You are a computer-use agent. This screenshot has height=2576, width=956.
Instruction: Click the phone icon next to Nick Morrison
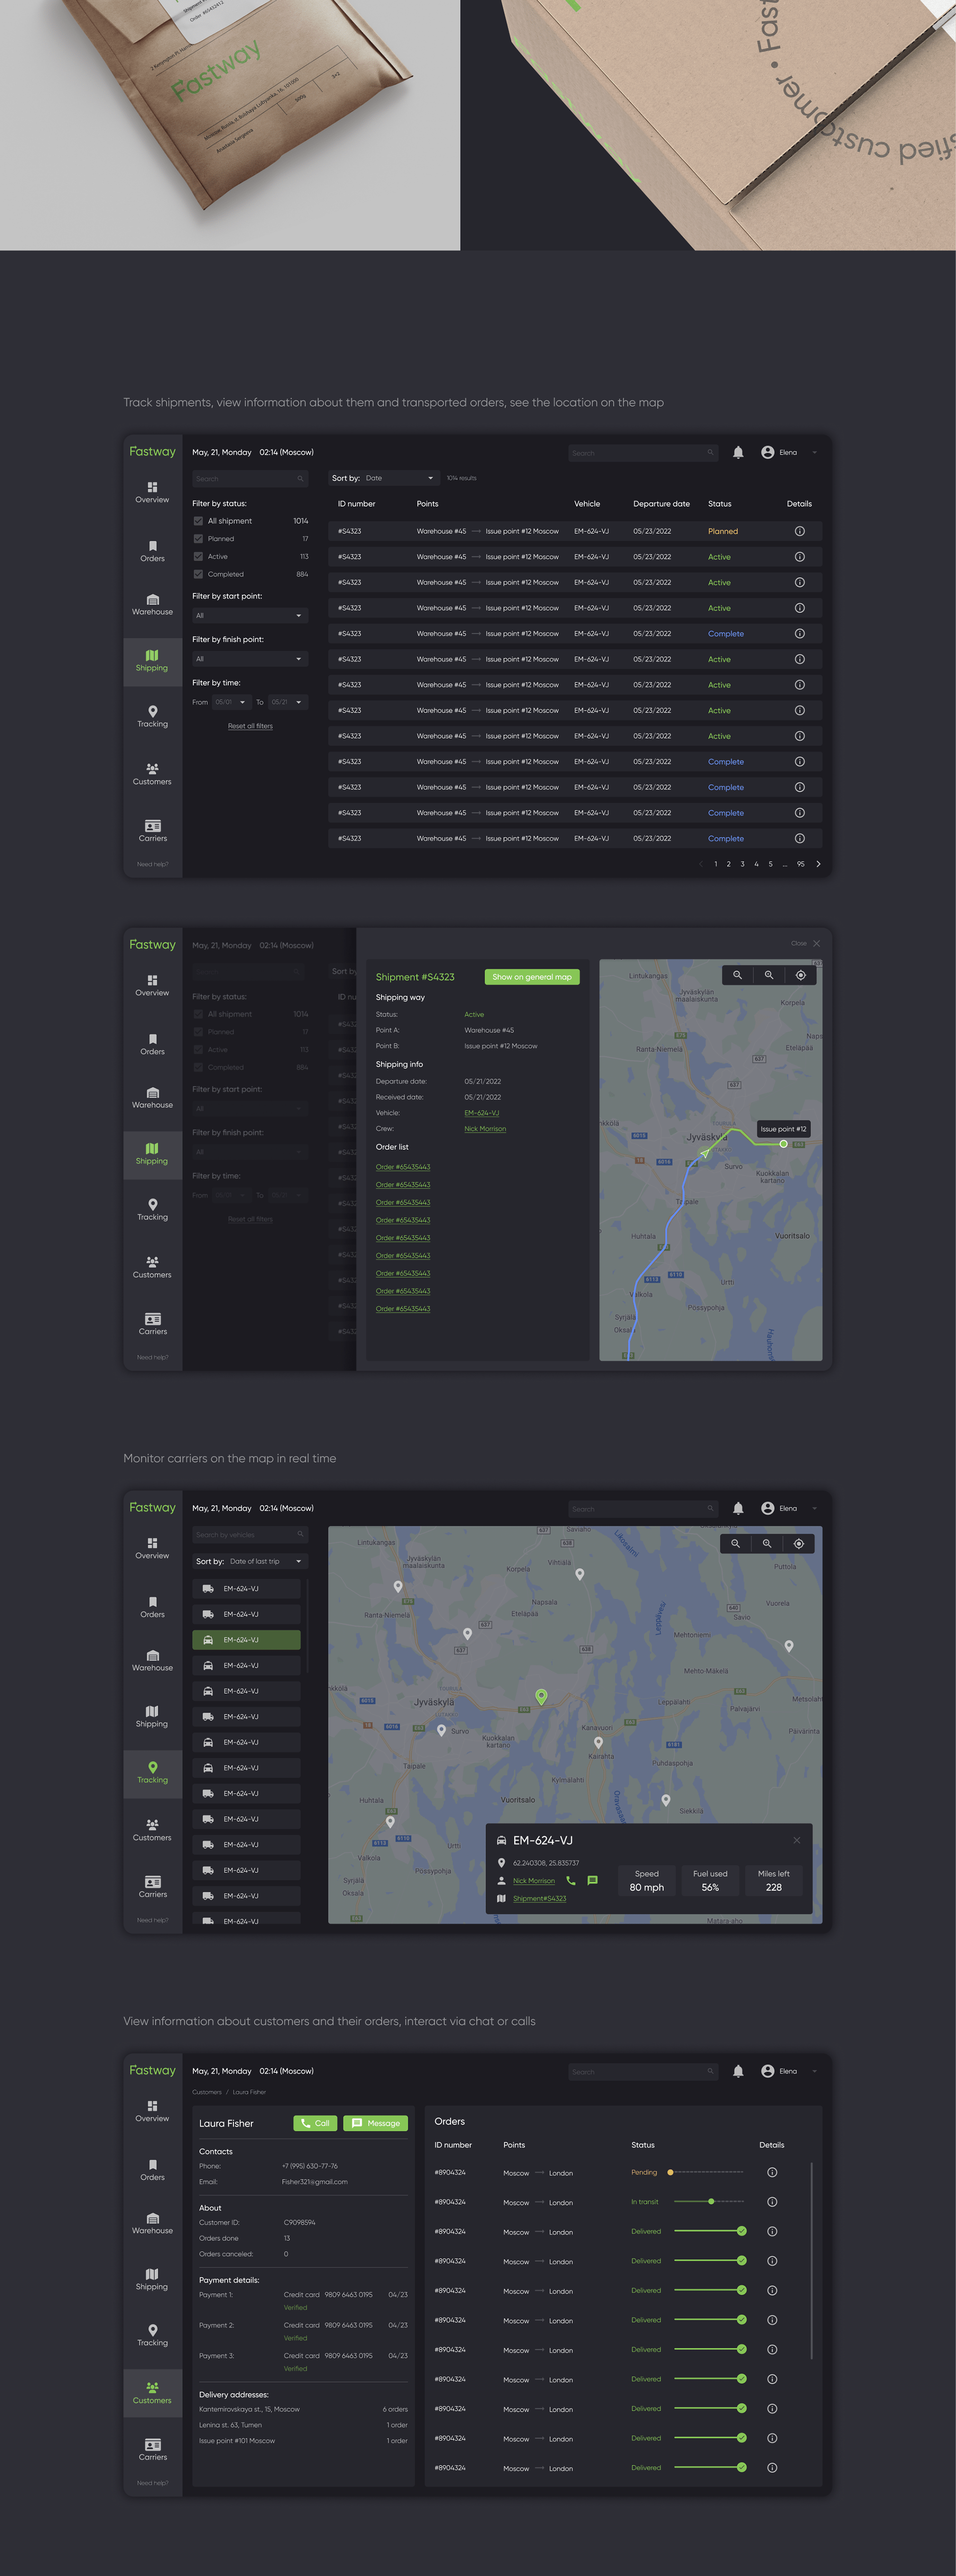coord(571,1880)
